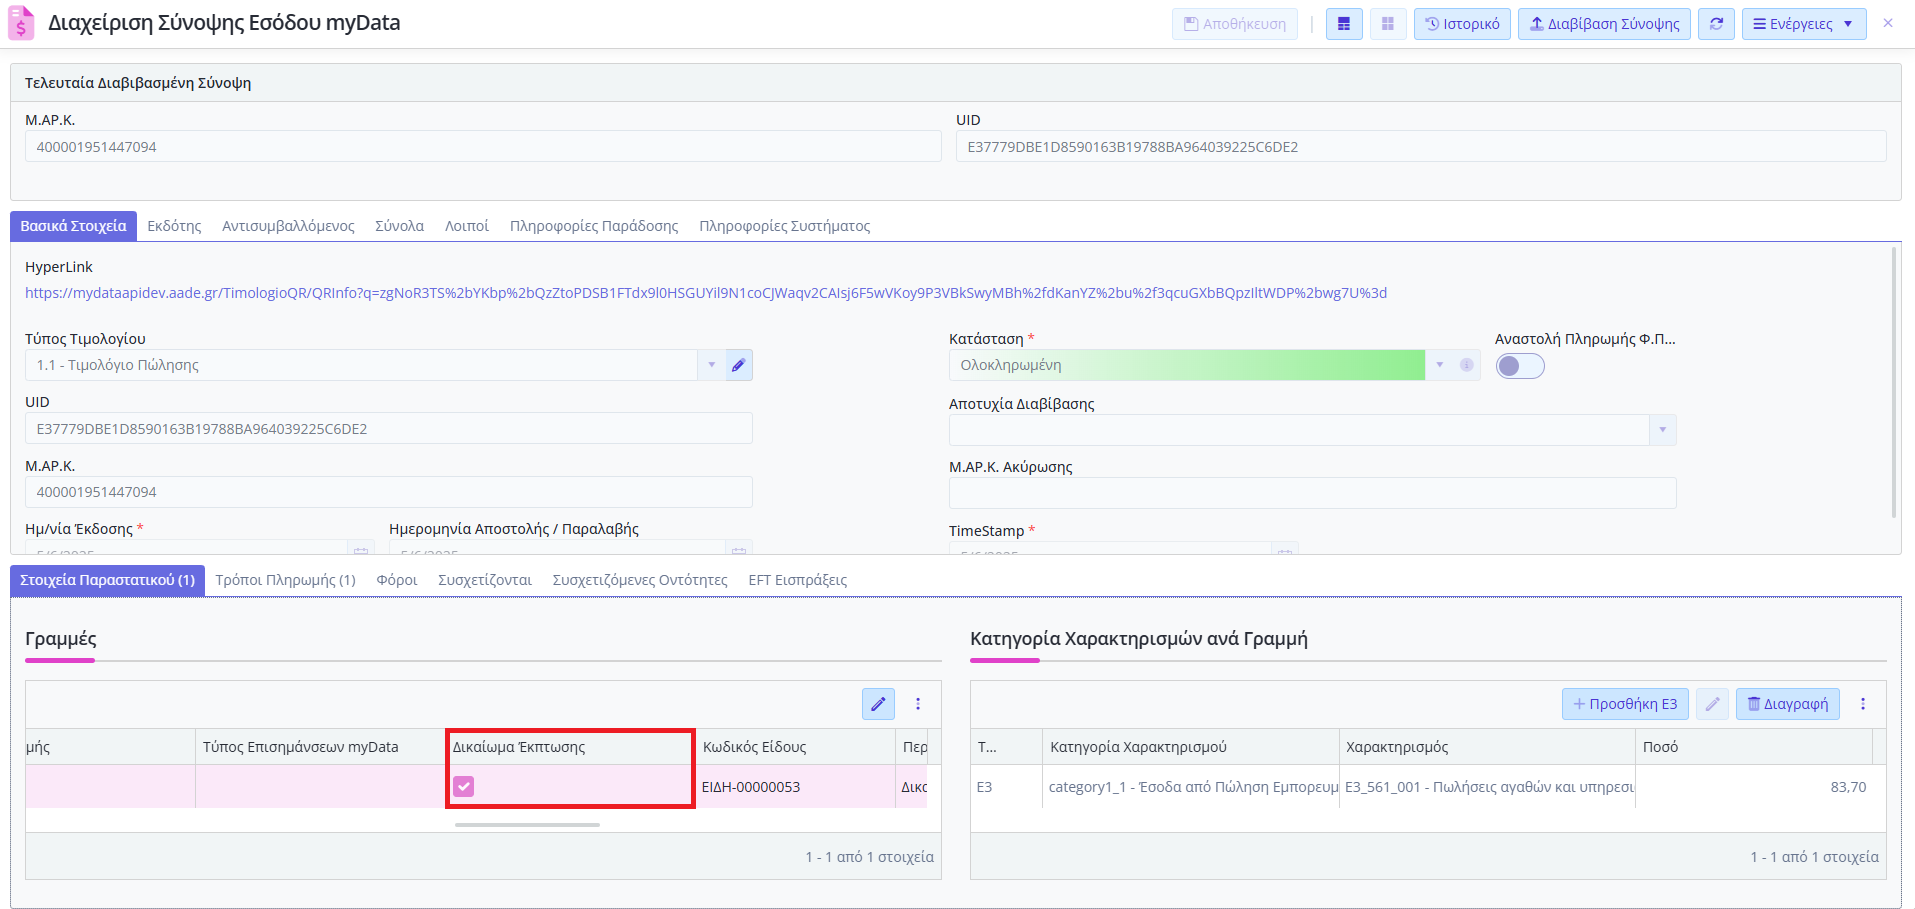Viewport: 1915px width, 909px height.
Task: Close the form with the X icon
Action: pos(1888,23)
